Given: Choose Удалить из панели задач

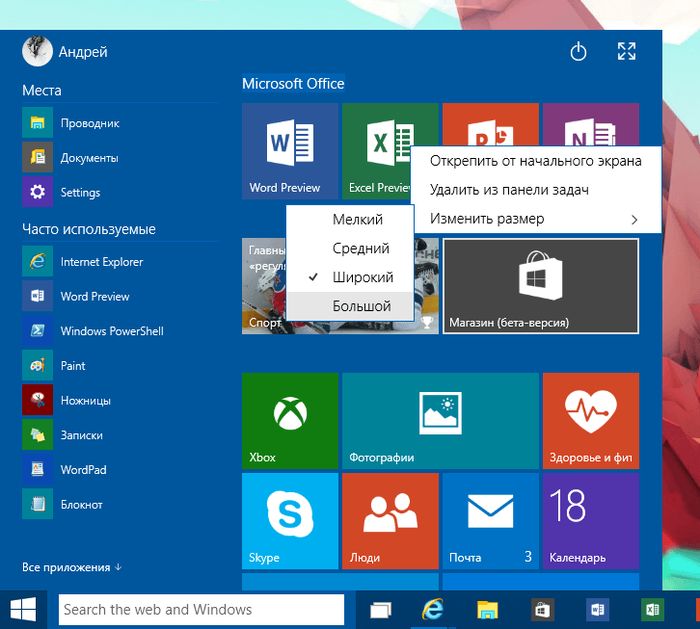Looking at the screenshot, I should tap(536, 190).
